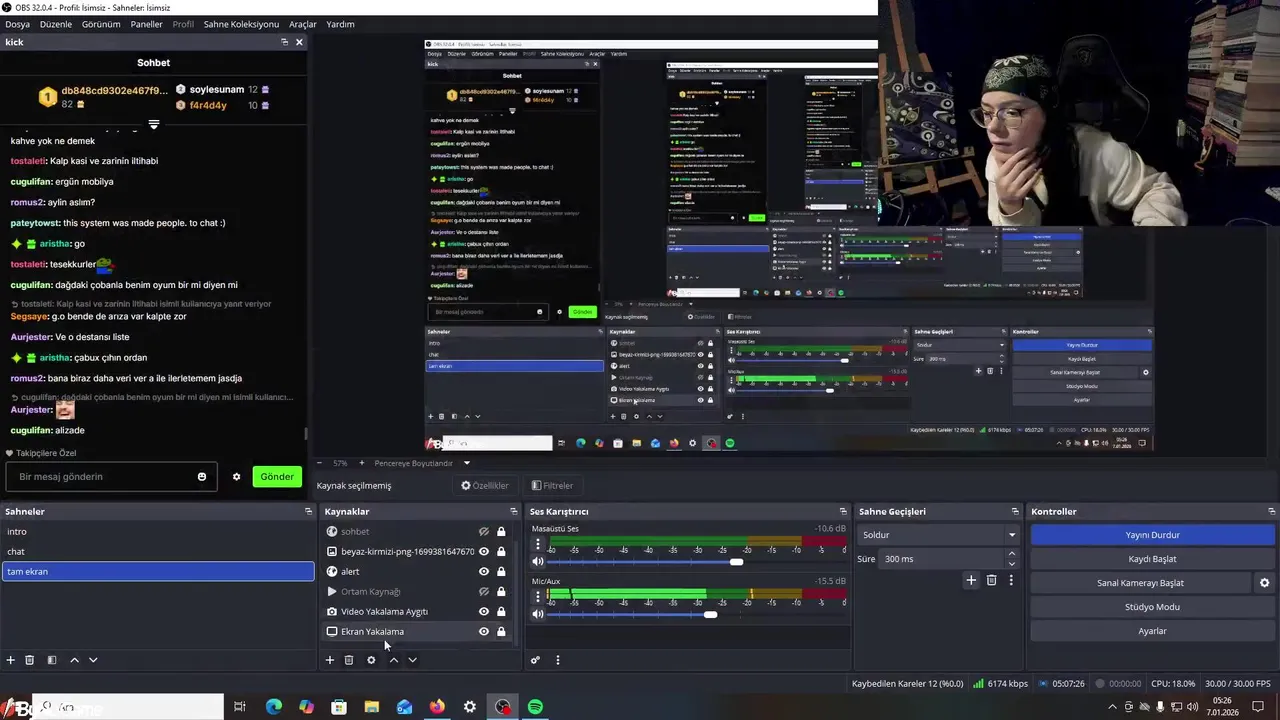The height and width of the screenshot is (720, 1280).
Task: Open chat settings gear icon
Action: click(237, 477)
